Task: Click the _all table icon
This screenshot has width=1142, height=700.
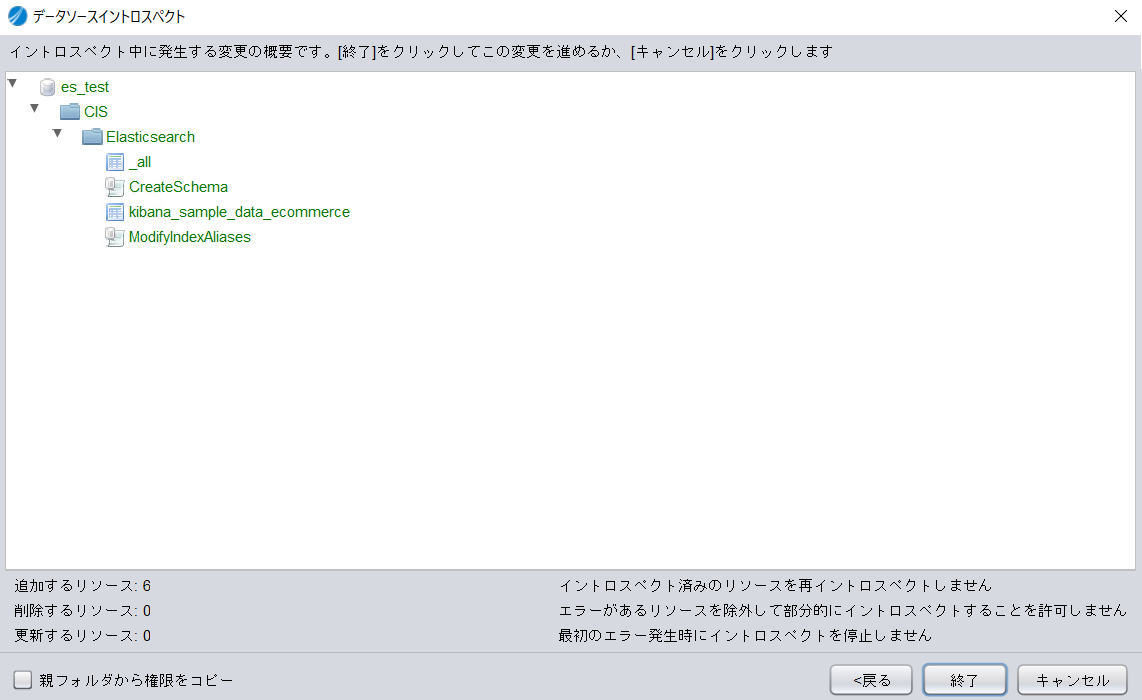Action: tap(115, 162)
